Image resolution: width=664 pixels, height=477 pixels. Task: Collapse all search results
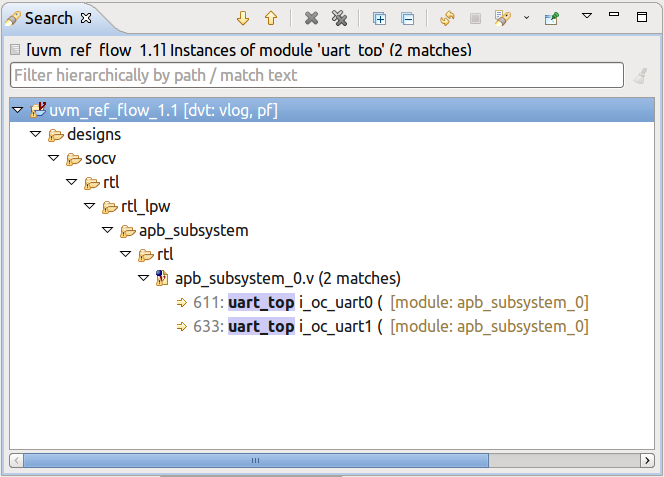pos(407,19)
